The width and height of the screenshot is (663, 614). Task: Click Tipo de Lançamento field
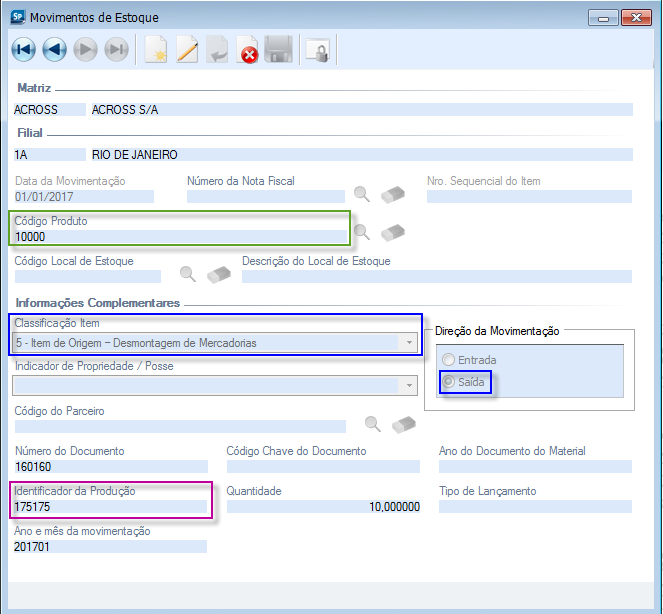point(535,507)
